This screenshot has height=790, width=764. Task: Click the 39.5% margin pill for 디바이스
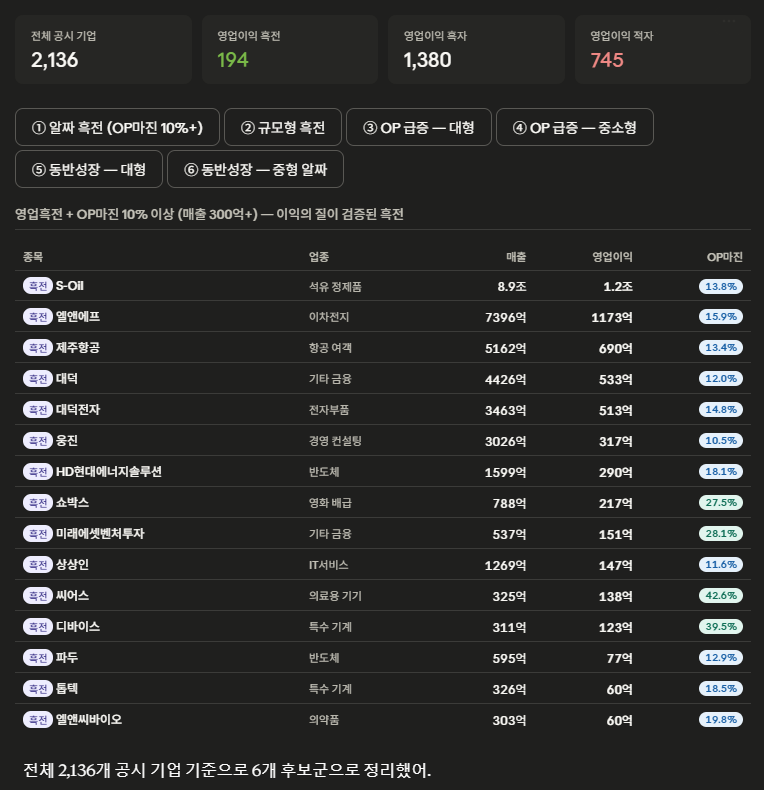click(x=721, y=626)
